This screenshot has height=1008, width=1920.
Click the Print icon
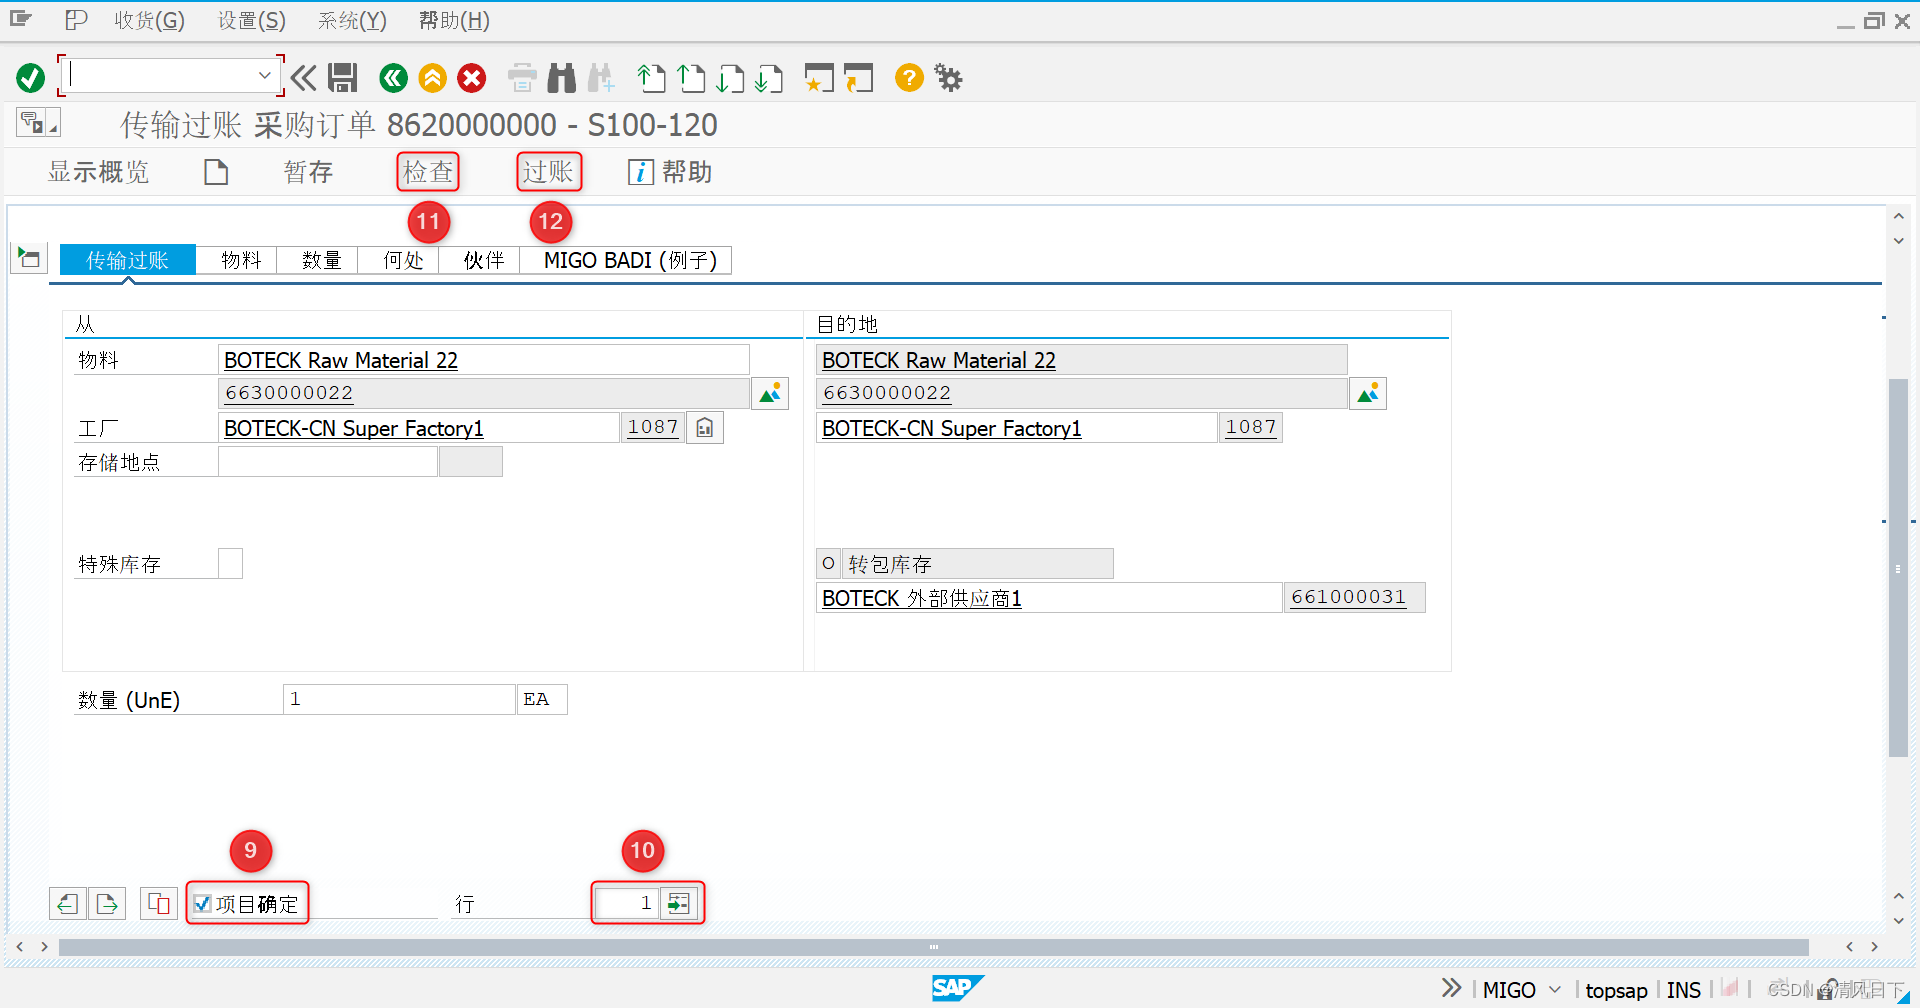[x=522, y=77]
